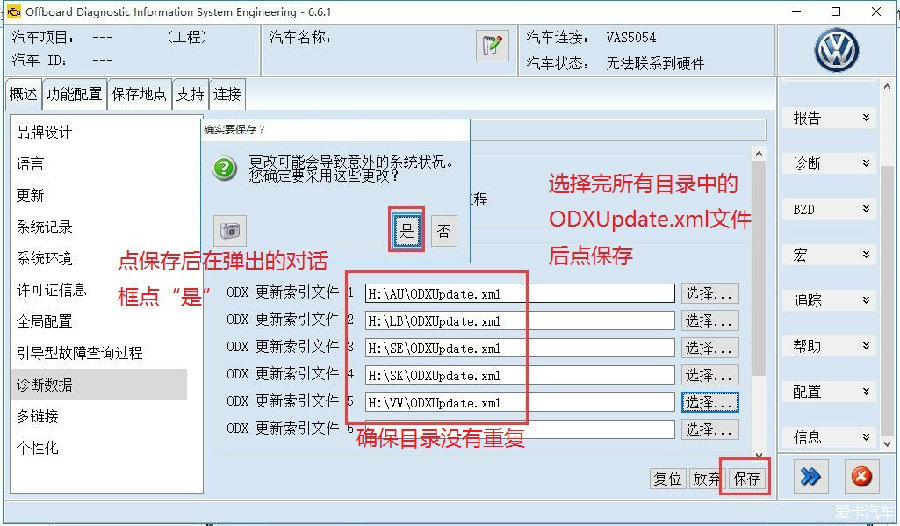Click 选择... for ODX index file 6
The image size is (900, 526).
click(x=709, y=429)
